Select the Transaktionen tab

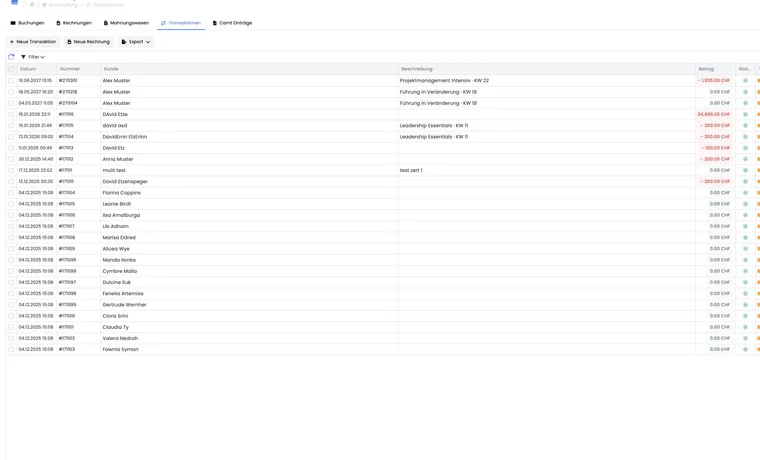[181, 23]
